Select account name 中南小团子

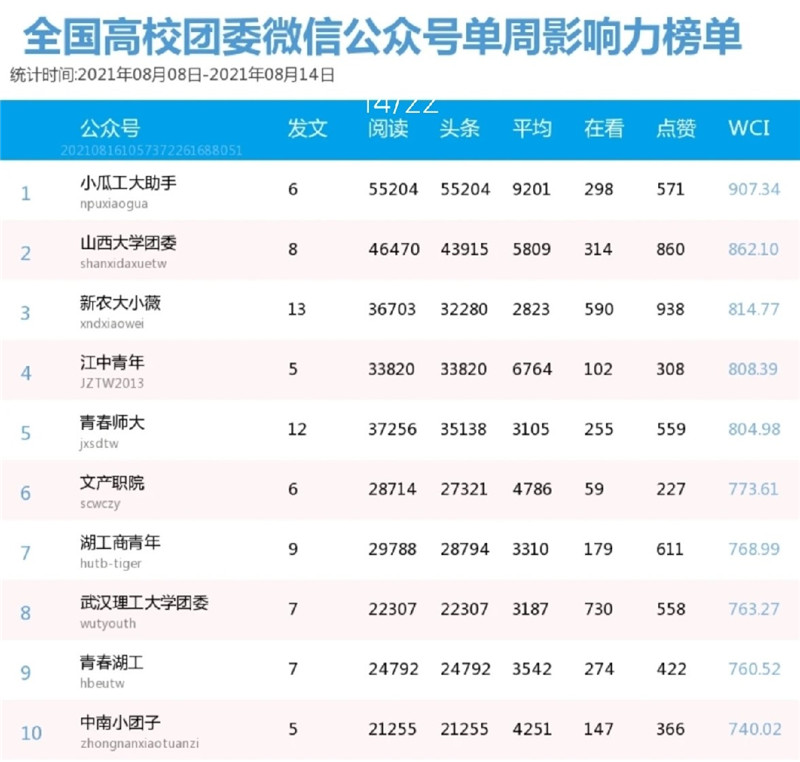(120, 722)
